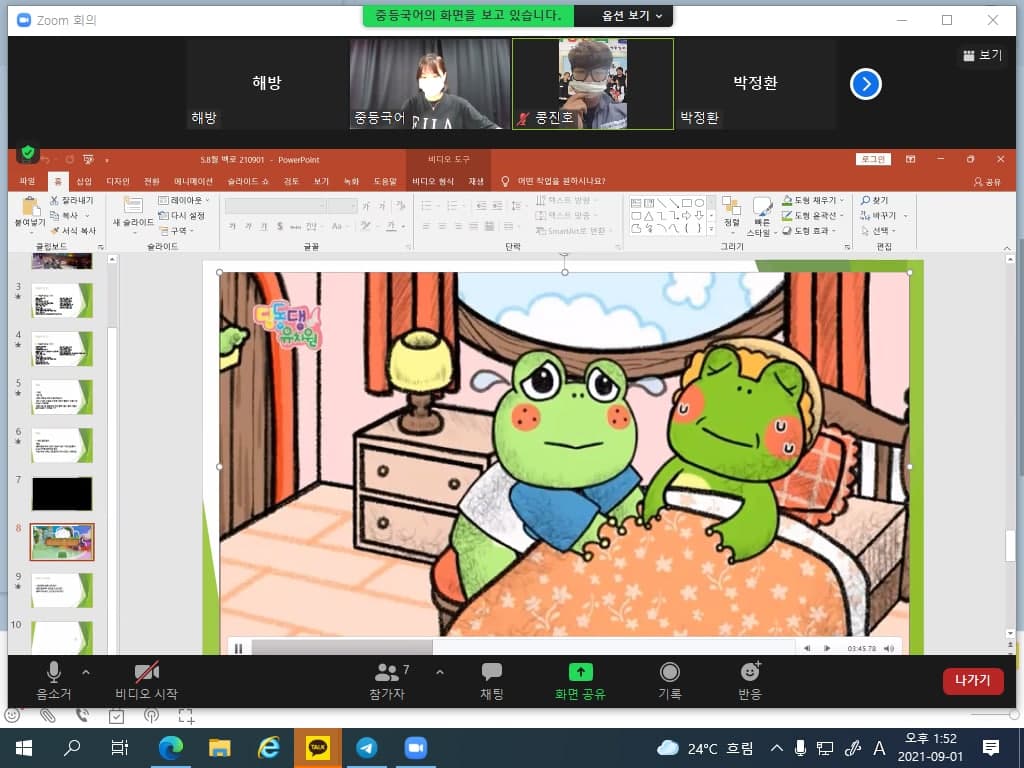
Task: Open Microsoft Edge from taskbar
Action: click(x=171, y=748)
